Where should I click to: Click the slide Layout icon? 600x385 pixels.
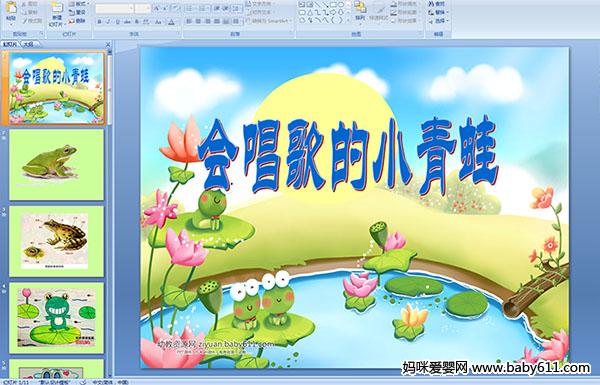78,4
